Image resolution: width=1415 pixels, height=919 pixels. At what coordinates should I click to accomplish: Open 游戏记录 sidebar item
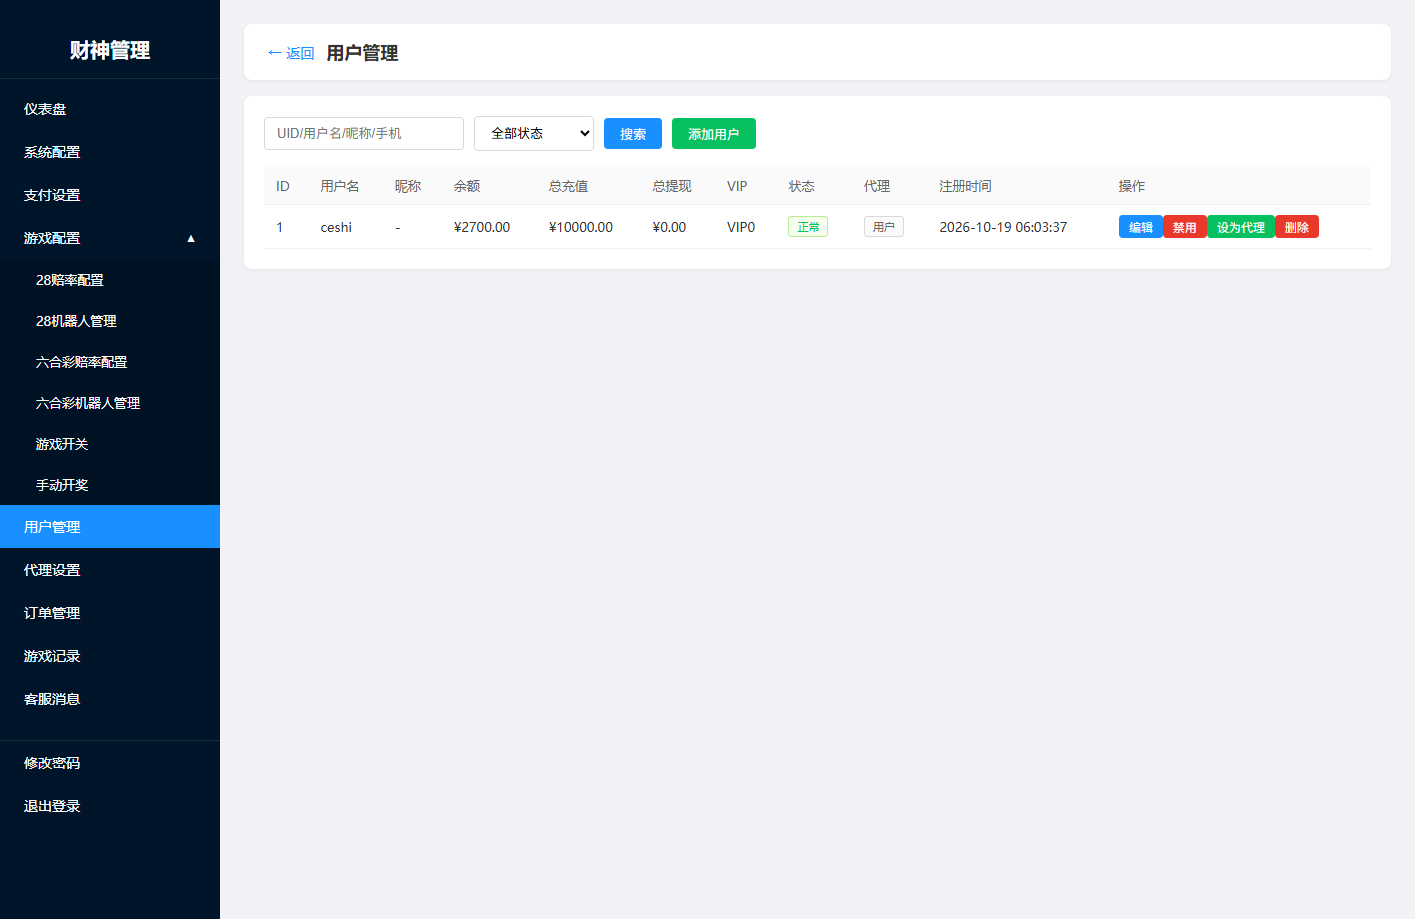(110, 656)
